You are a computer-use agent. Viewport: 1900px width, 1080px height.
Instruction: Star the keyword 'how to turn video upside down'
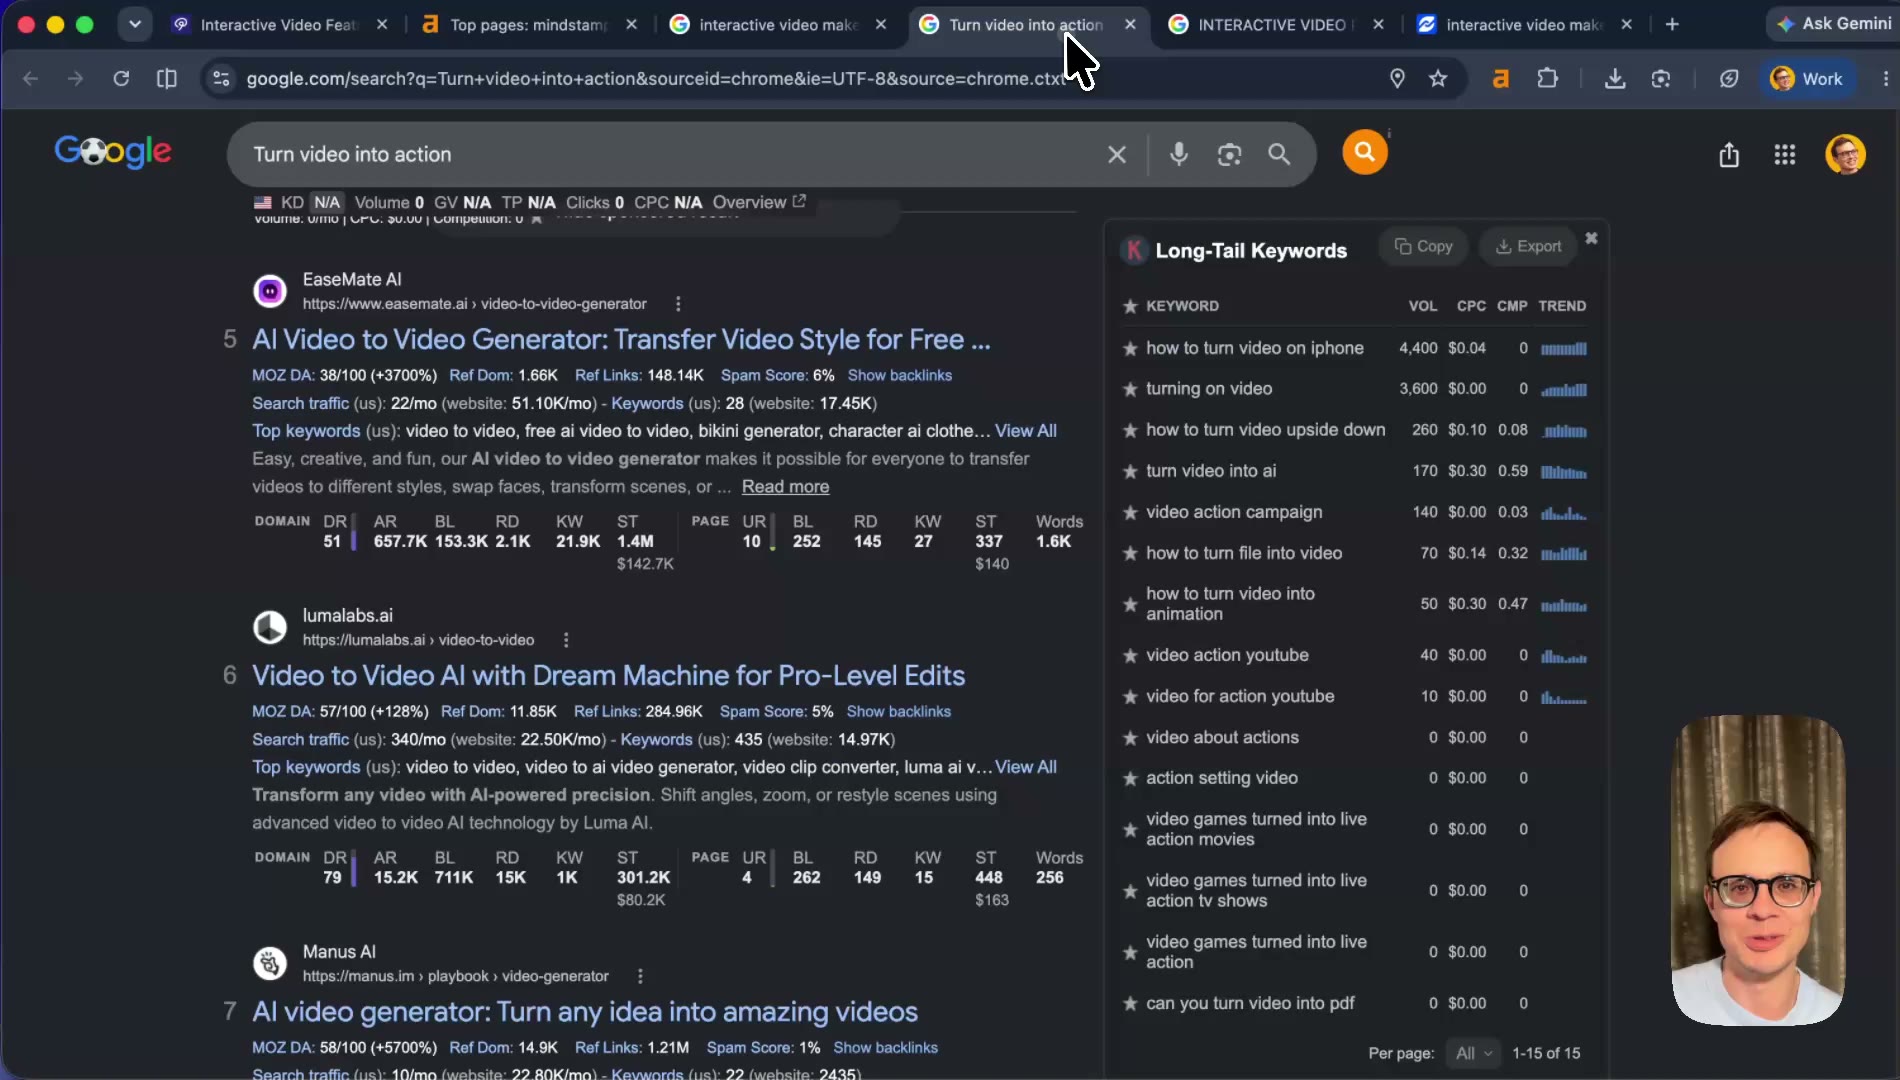(x=1130, y=430)
